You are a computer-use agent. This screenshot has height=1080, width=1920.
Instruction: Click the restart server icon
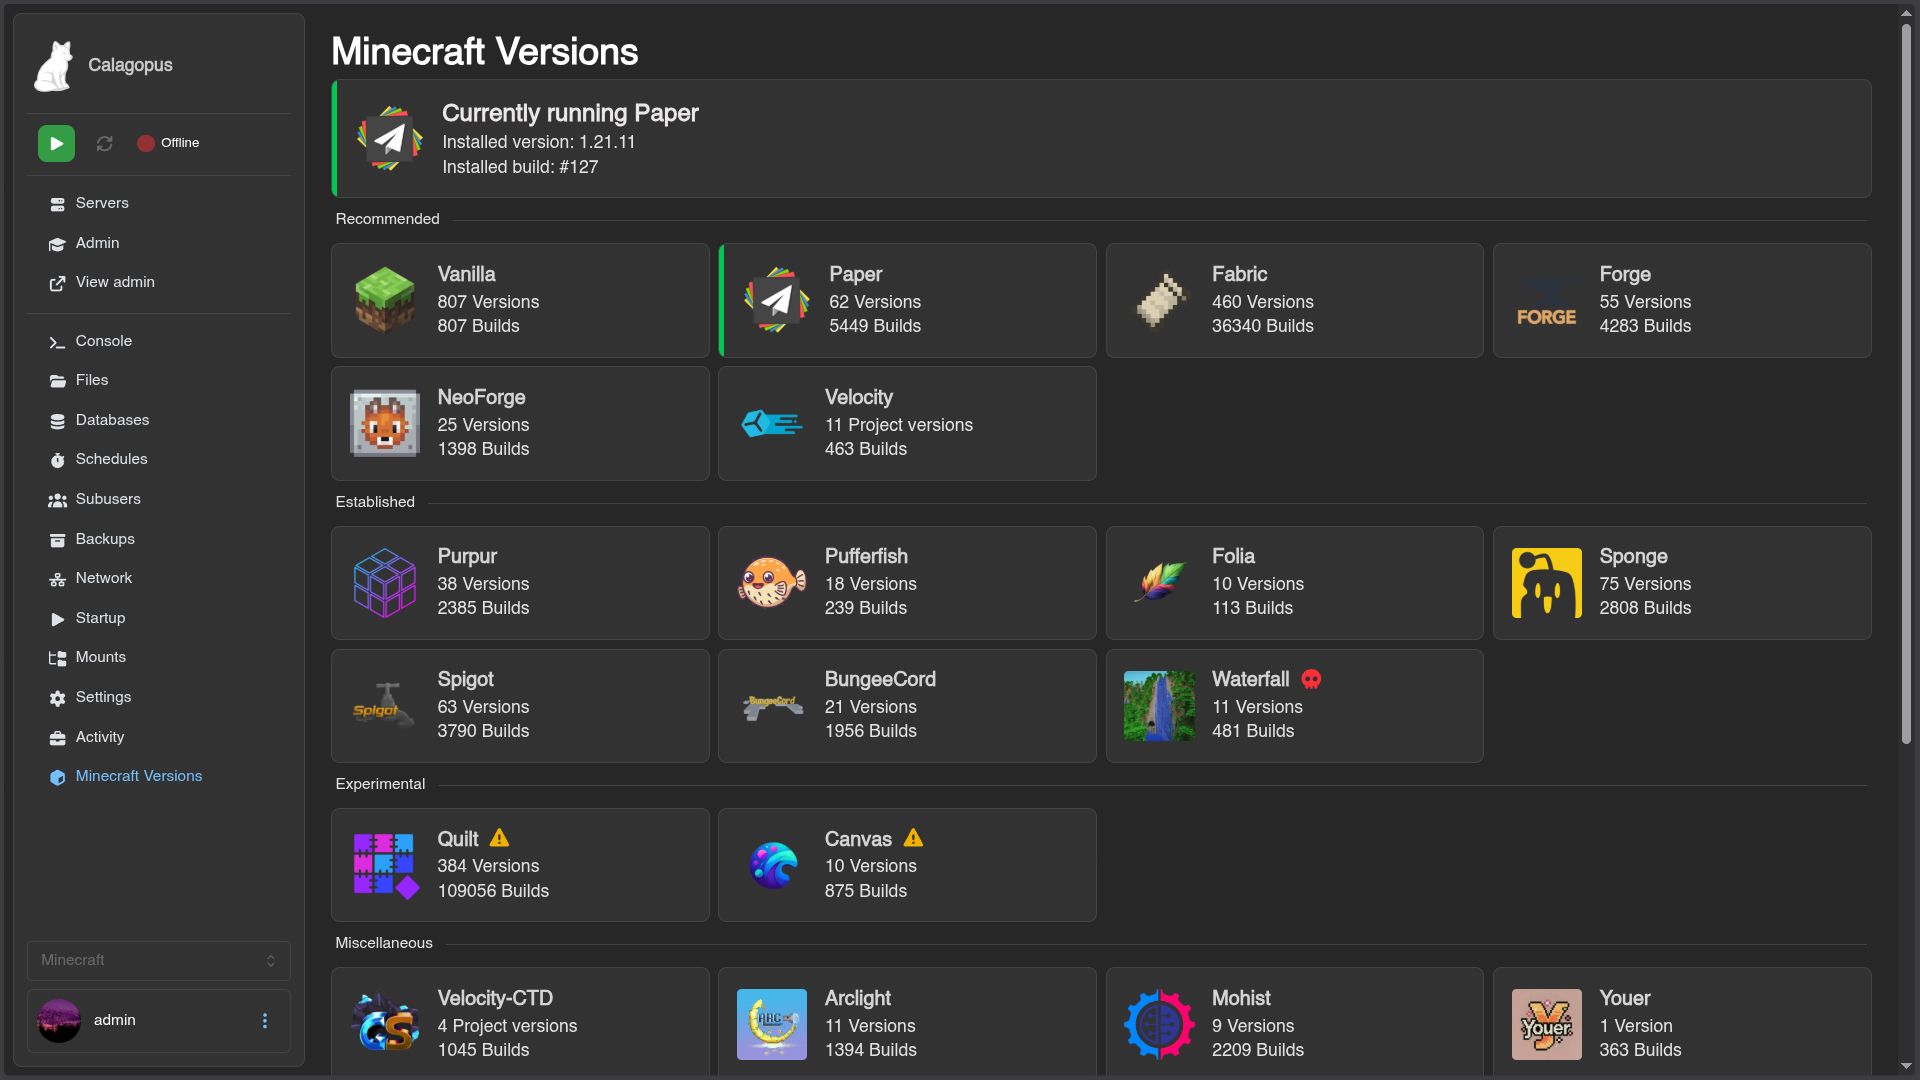104,143
